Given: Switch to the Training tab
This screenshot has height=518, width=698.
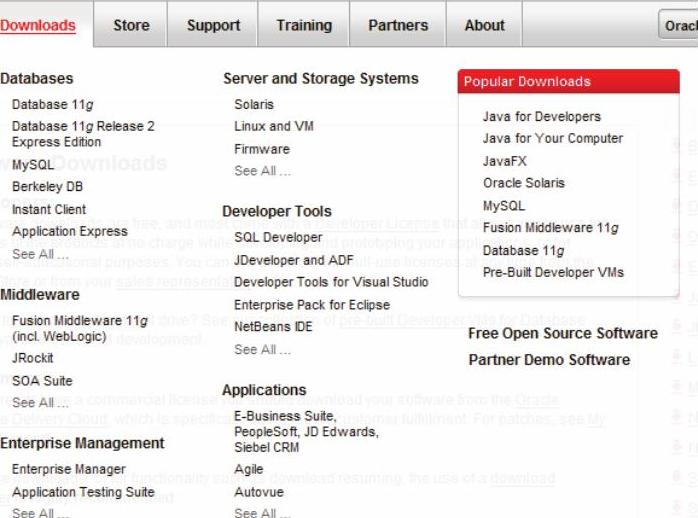Looking at the screenshot, I should 304,25.
